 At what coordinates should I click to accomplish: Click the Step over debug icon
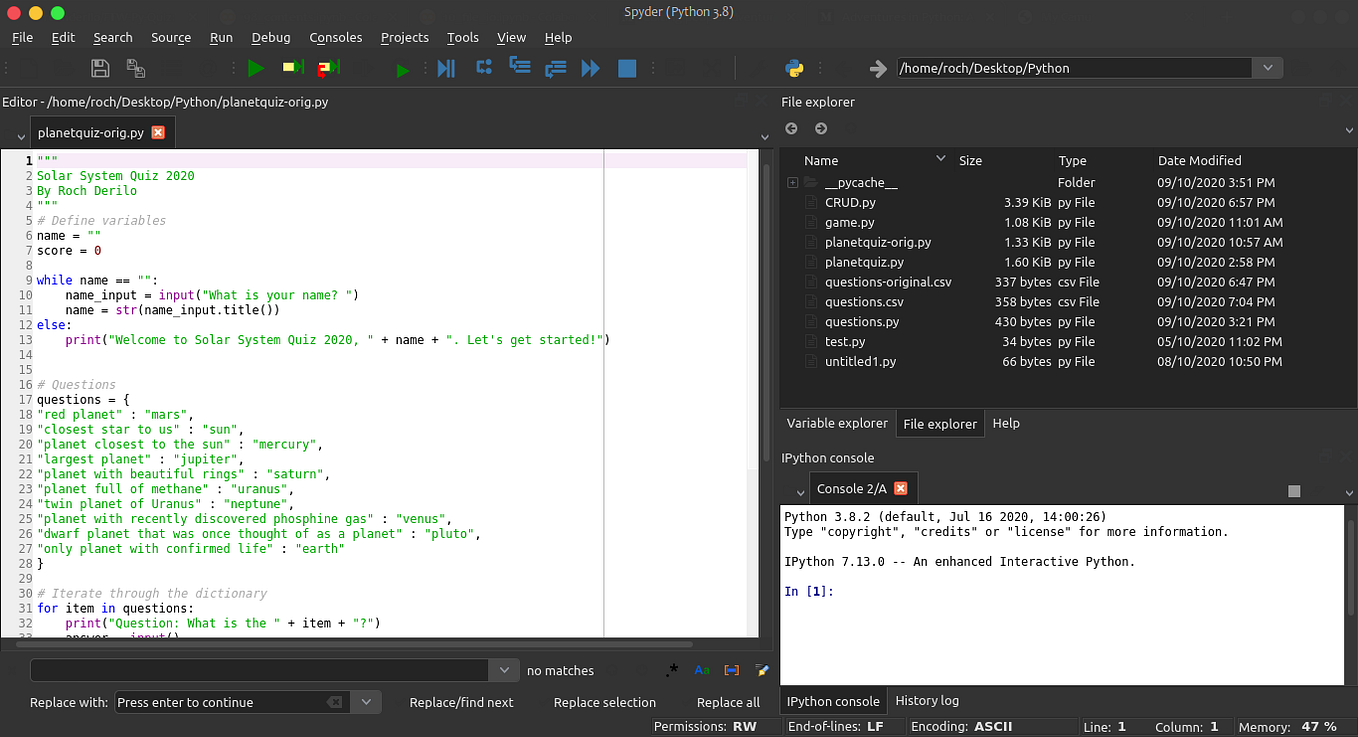click(446, 68)
